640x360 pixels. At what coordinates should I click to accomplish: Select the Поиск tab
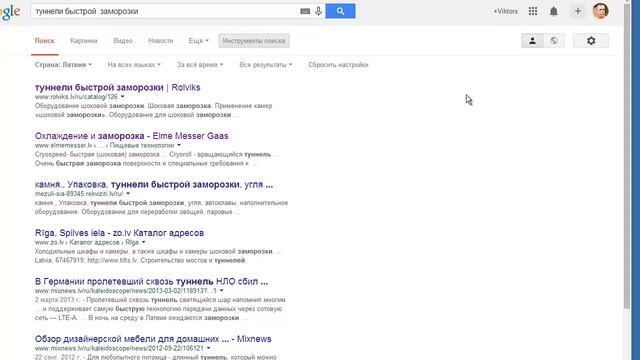[44, 41]
